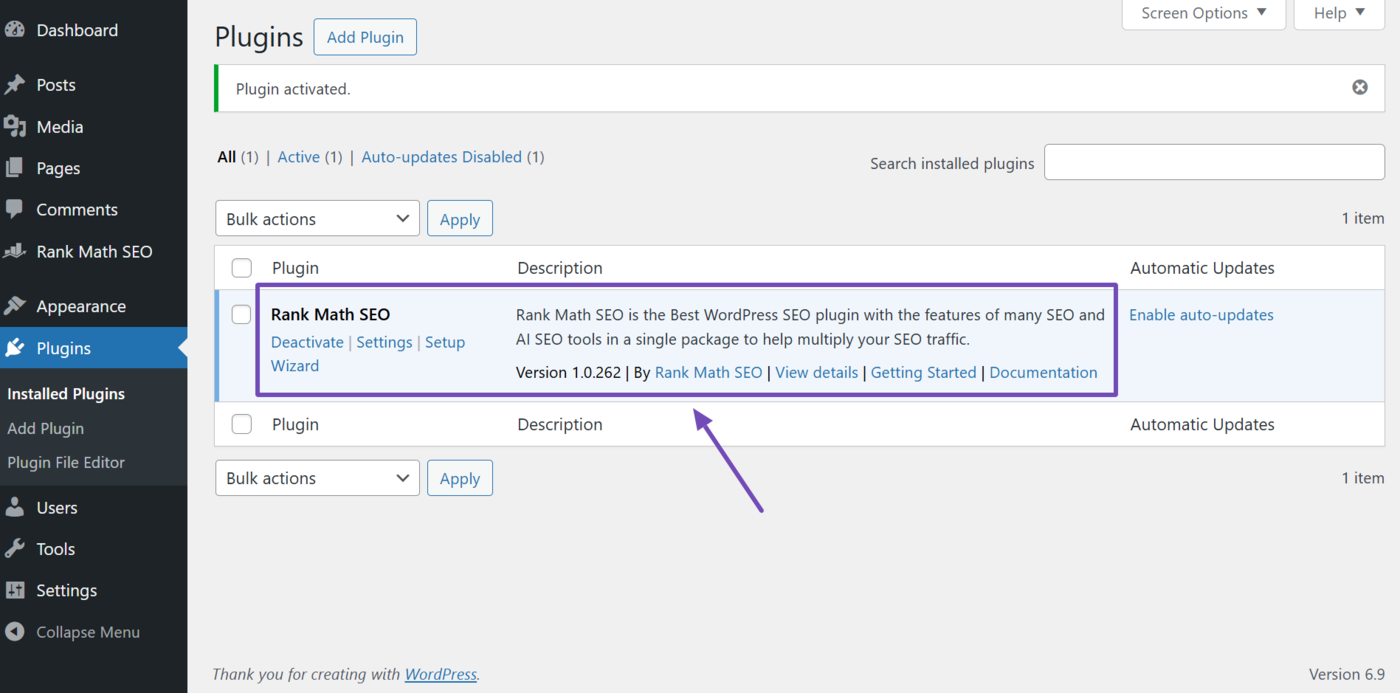This screenshot has height=693, width=1400.
Task: Filter by Auto-updates Disabled
Action: tap(442, 157)
